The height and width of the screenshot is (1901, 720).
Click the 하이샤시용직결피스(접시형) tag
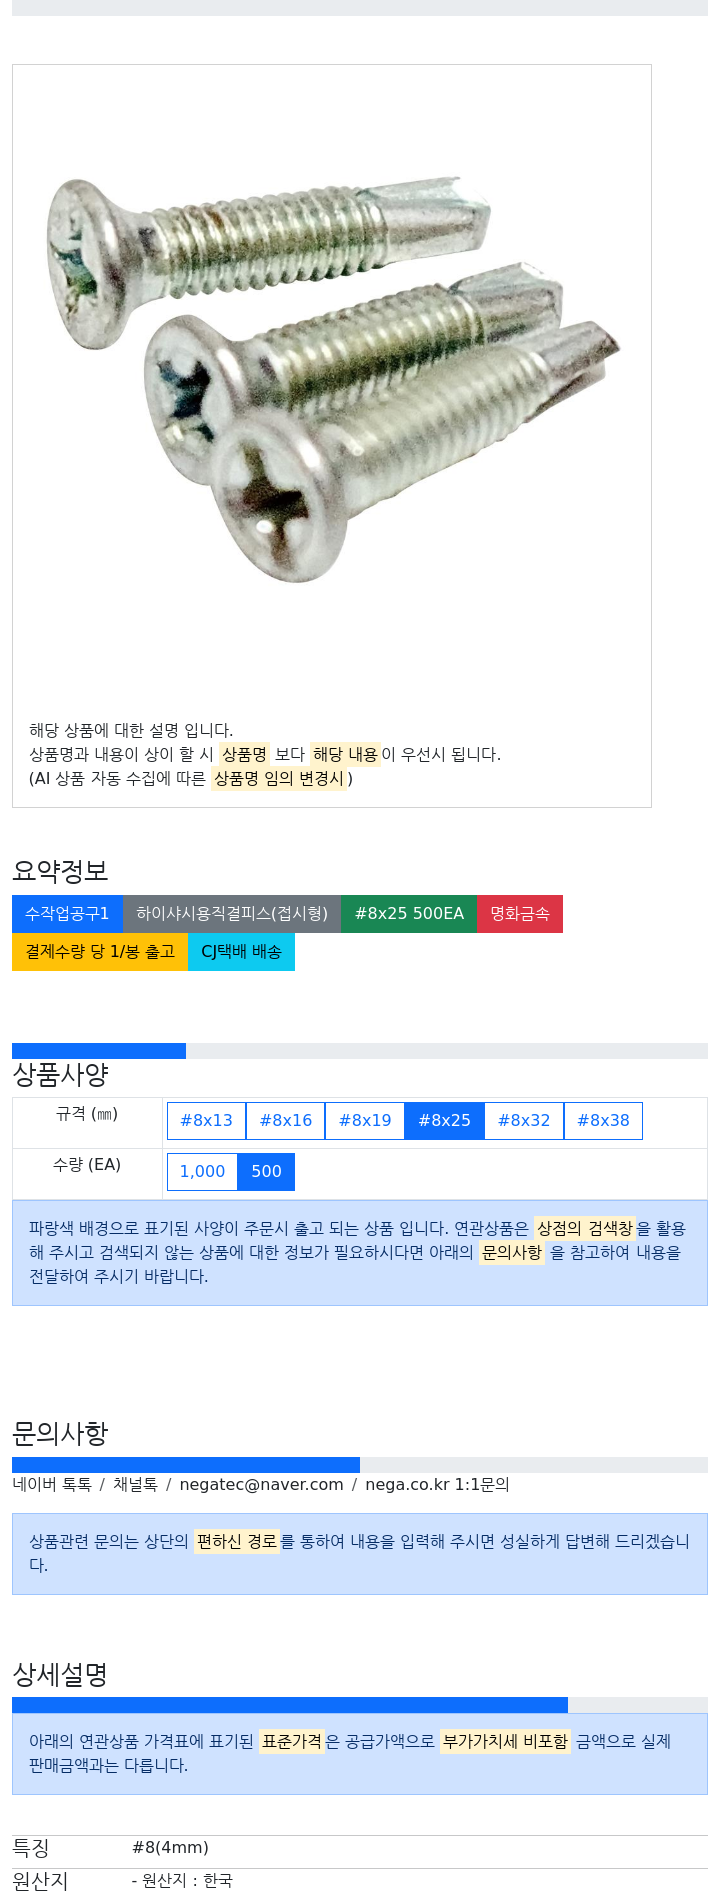point(232,914)
